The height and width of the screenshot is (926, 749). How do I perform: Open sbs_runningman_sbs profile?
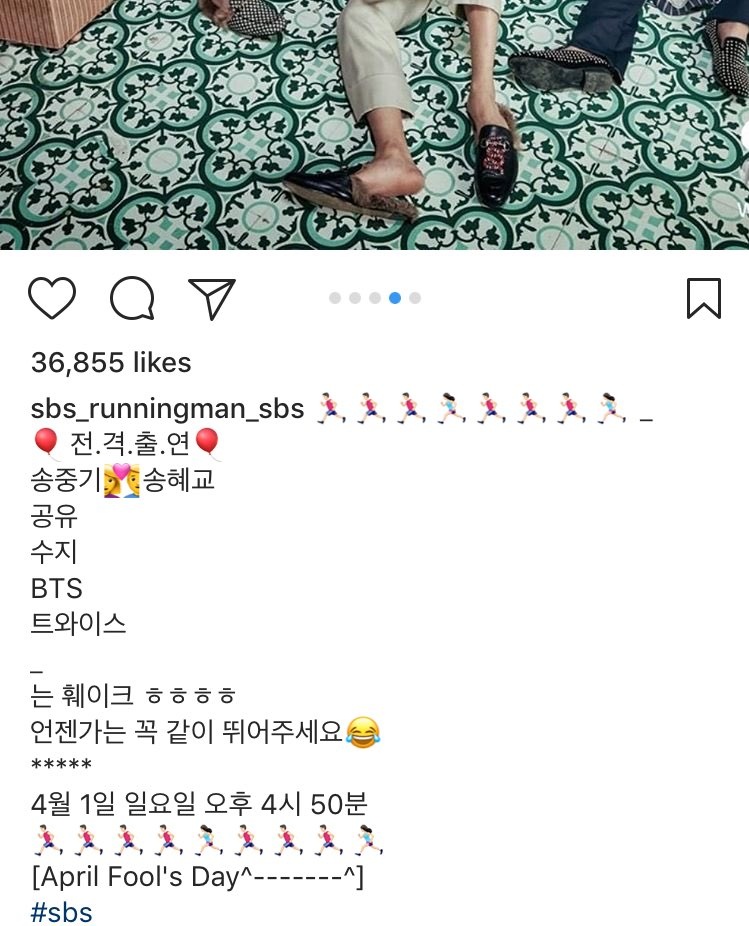coord(167,409)
